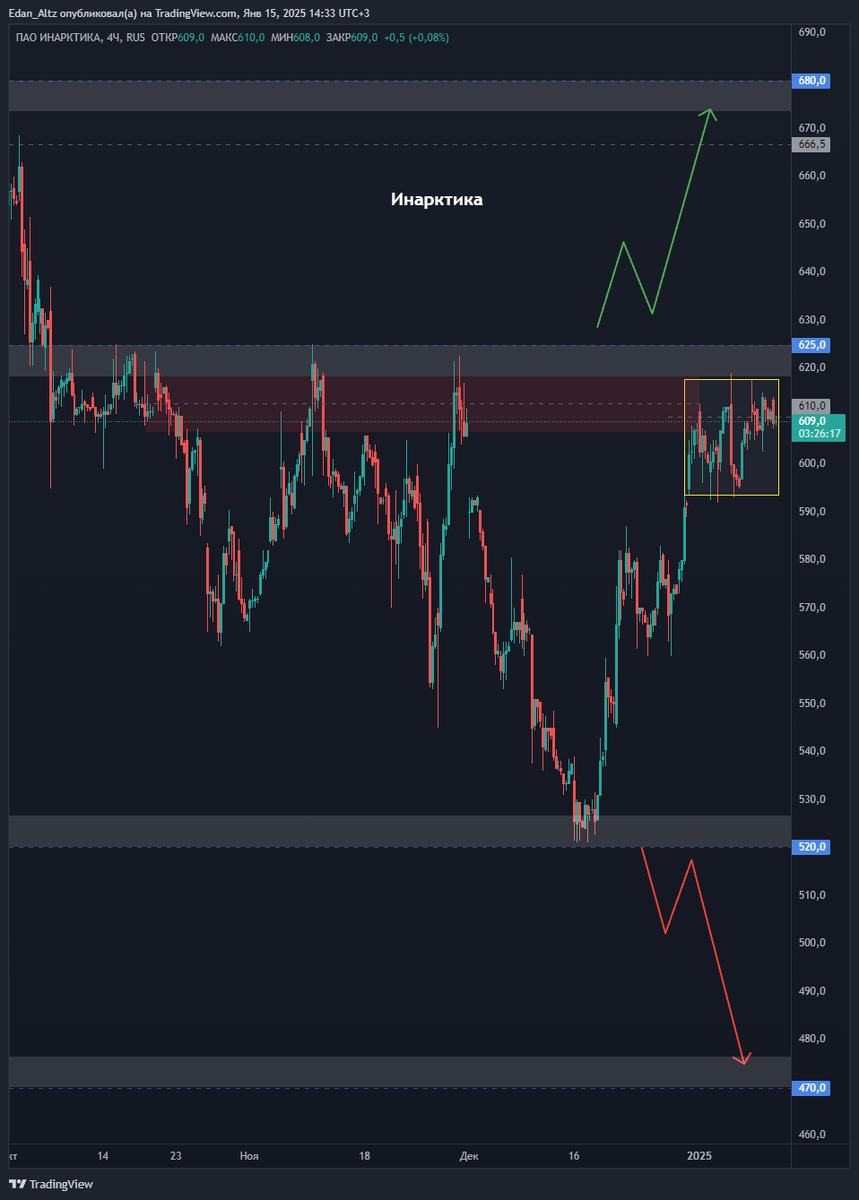Screen dimensions: 859x1200
Task: Click the Инарктика text label on chart
Action: tap(437, 200)
